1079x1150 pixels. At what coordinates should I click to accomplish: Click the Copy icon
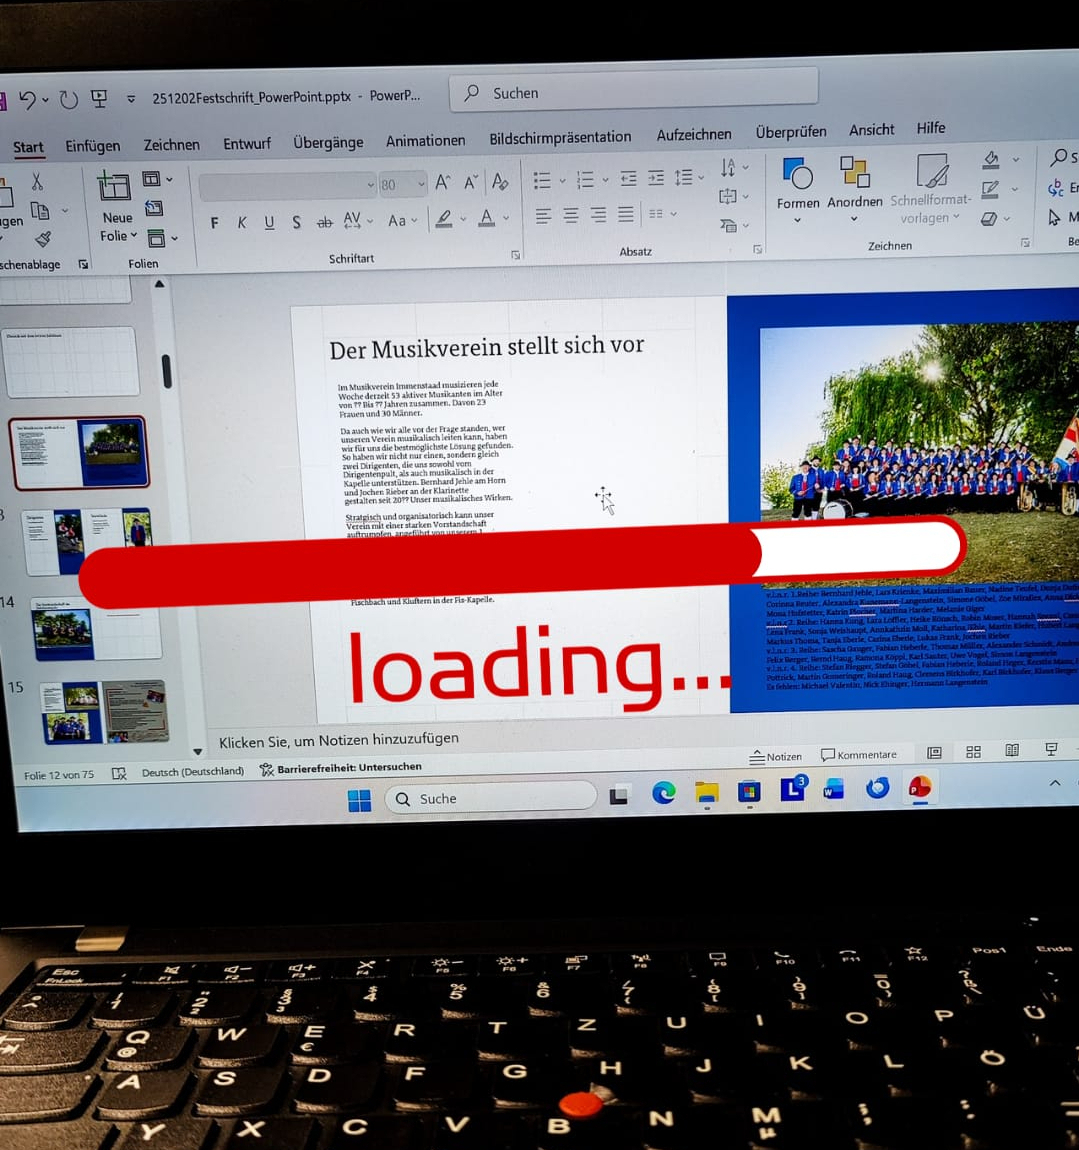click(40, 211)
